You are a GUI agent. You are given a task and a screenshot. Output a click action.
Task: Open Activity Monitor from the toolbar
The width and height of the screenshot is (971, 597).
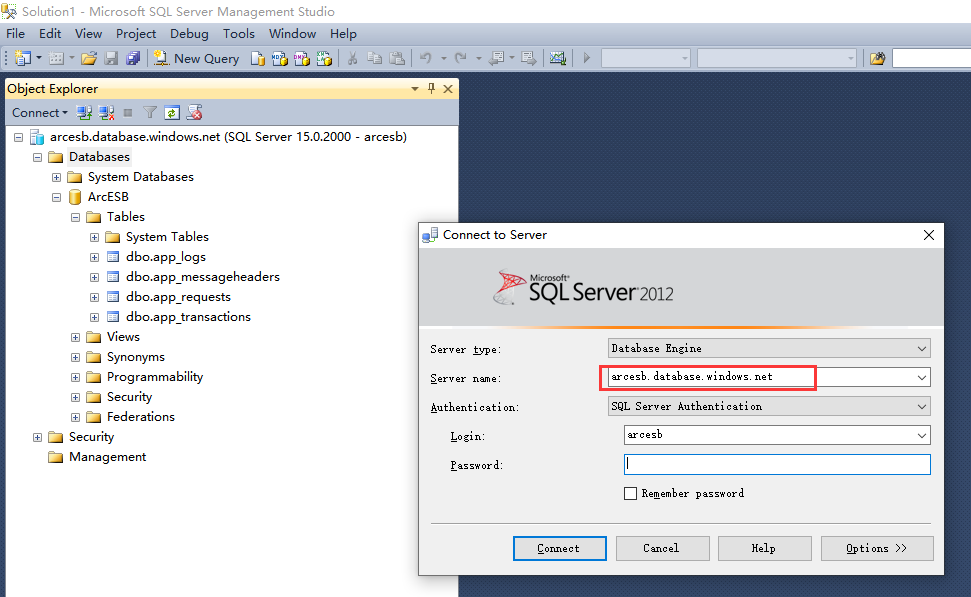[558, 58]
